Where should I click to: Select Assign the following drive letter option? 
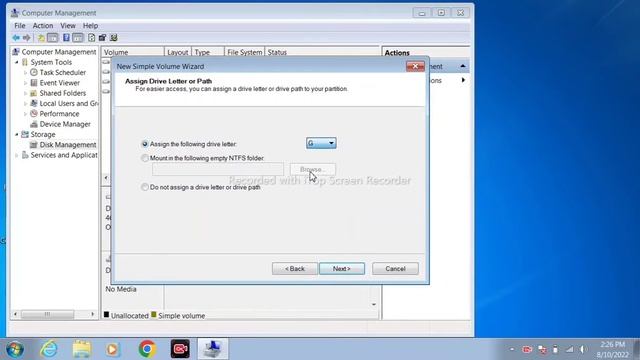(x=145, y=144)
